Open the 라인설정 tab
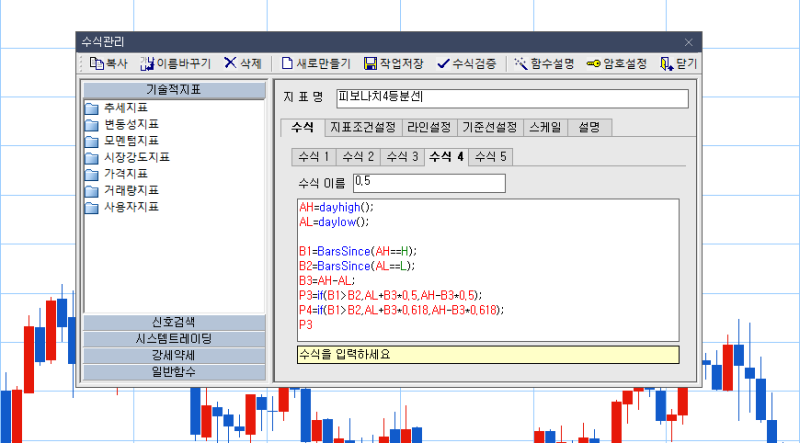Viewport: 800px width, 443px height. 430,127
